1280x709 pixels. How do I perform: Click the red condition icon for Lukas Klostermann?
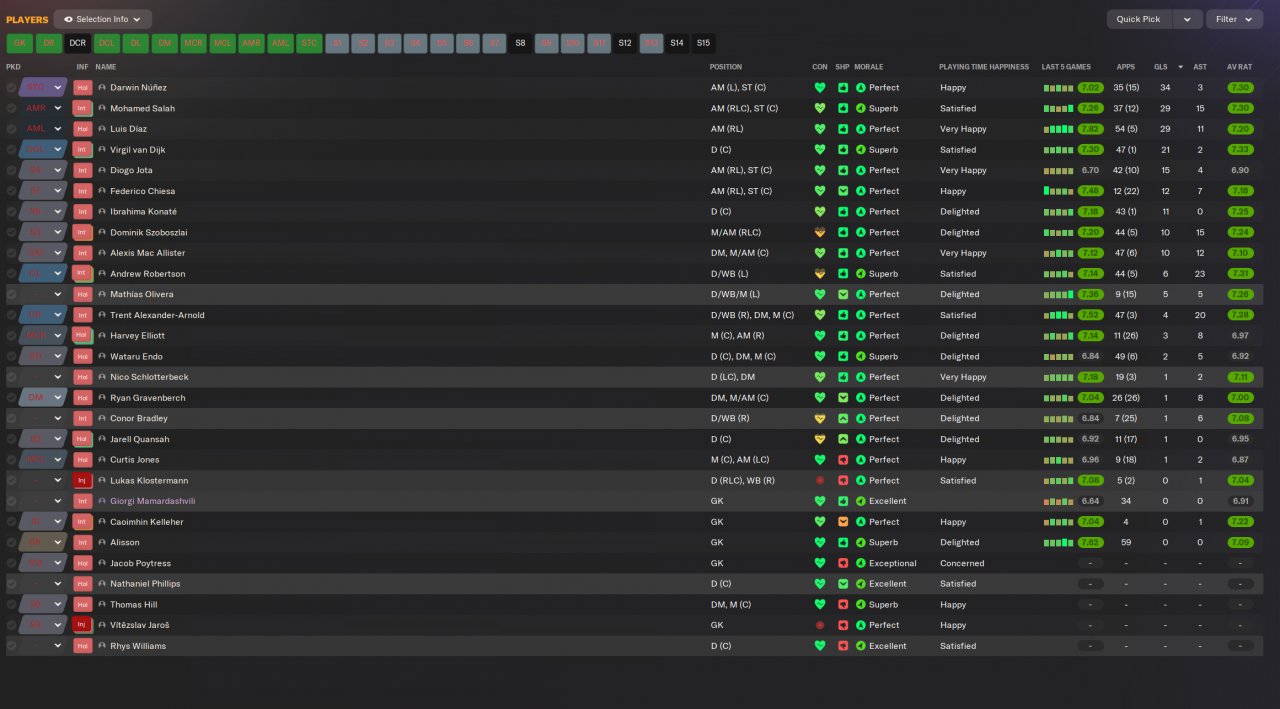pos(820,481)
